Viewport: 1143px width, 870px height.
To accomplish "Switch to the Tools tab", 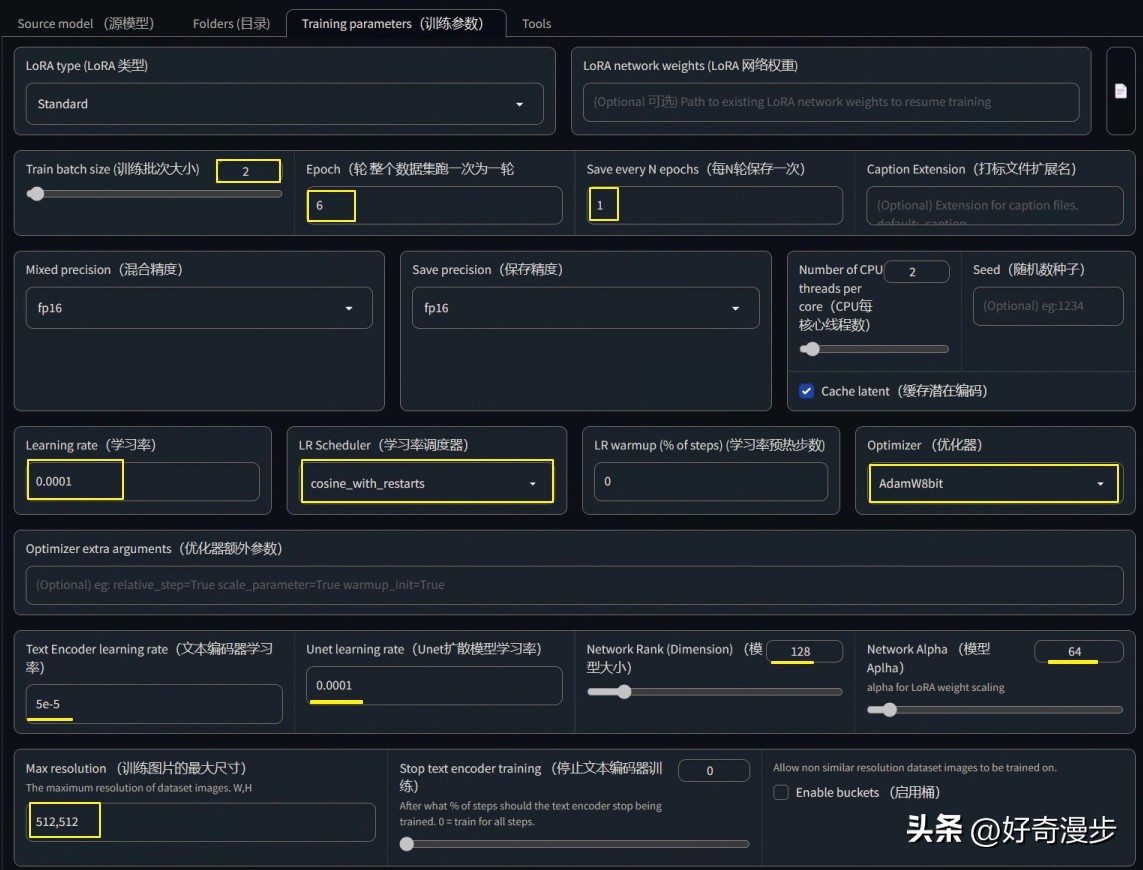I will pyautogui.click(x=536, y=23).
